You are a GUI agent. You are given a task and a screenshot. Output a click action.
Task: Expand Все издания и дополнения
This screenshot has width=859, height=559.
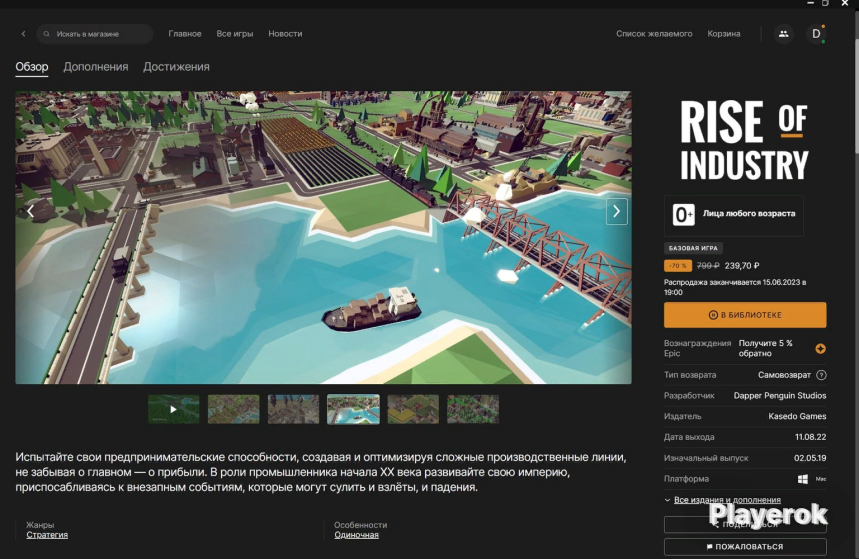[726, 500]
